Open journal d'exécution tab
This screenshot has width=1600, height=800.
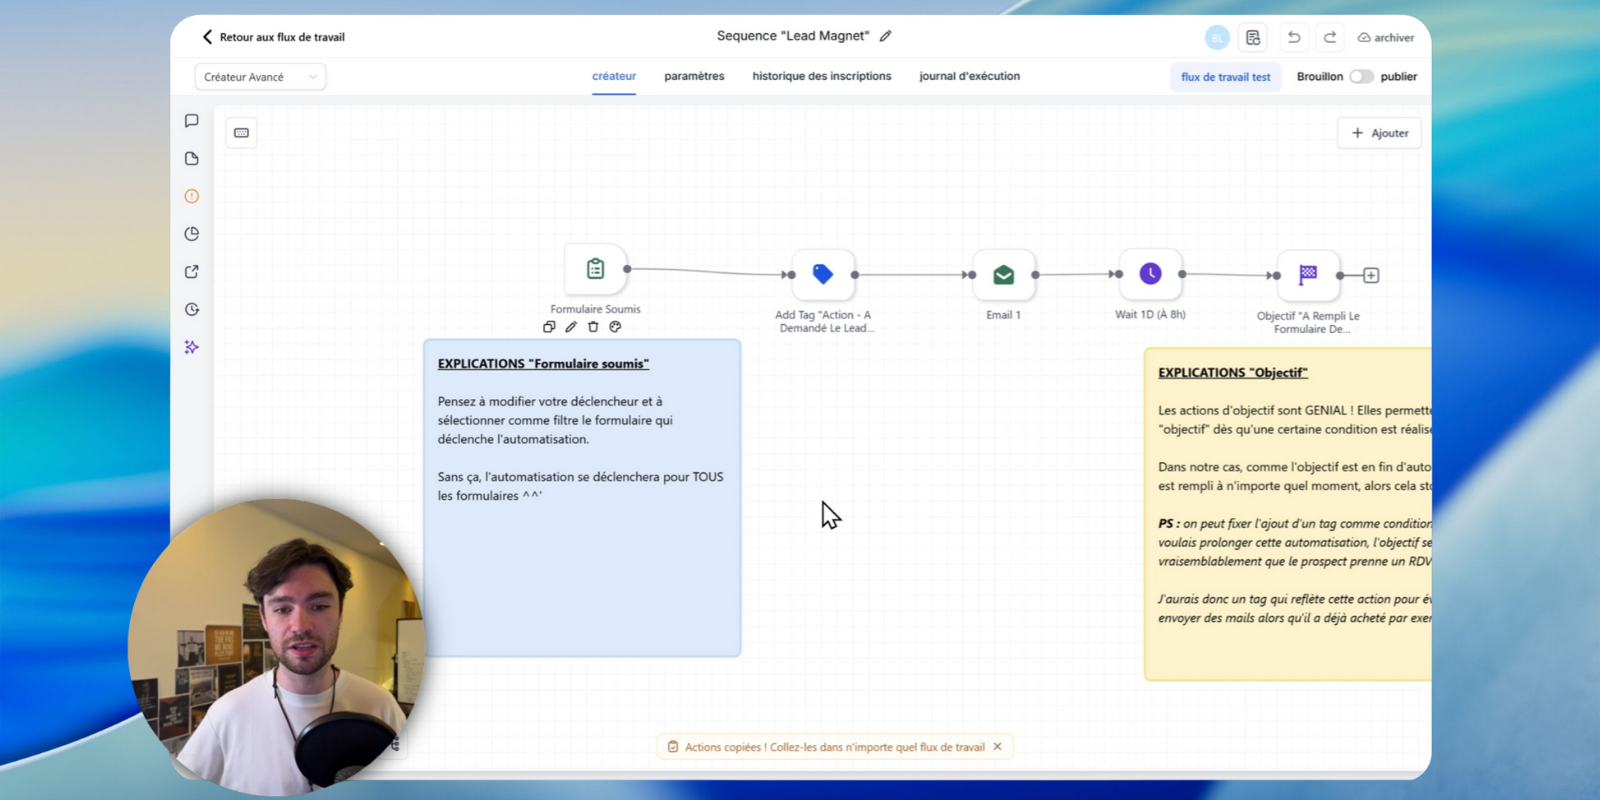coord(970,76)
